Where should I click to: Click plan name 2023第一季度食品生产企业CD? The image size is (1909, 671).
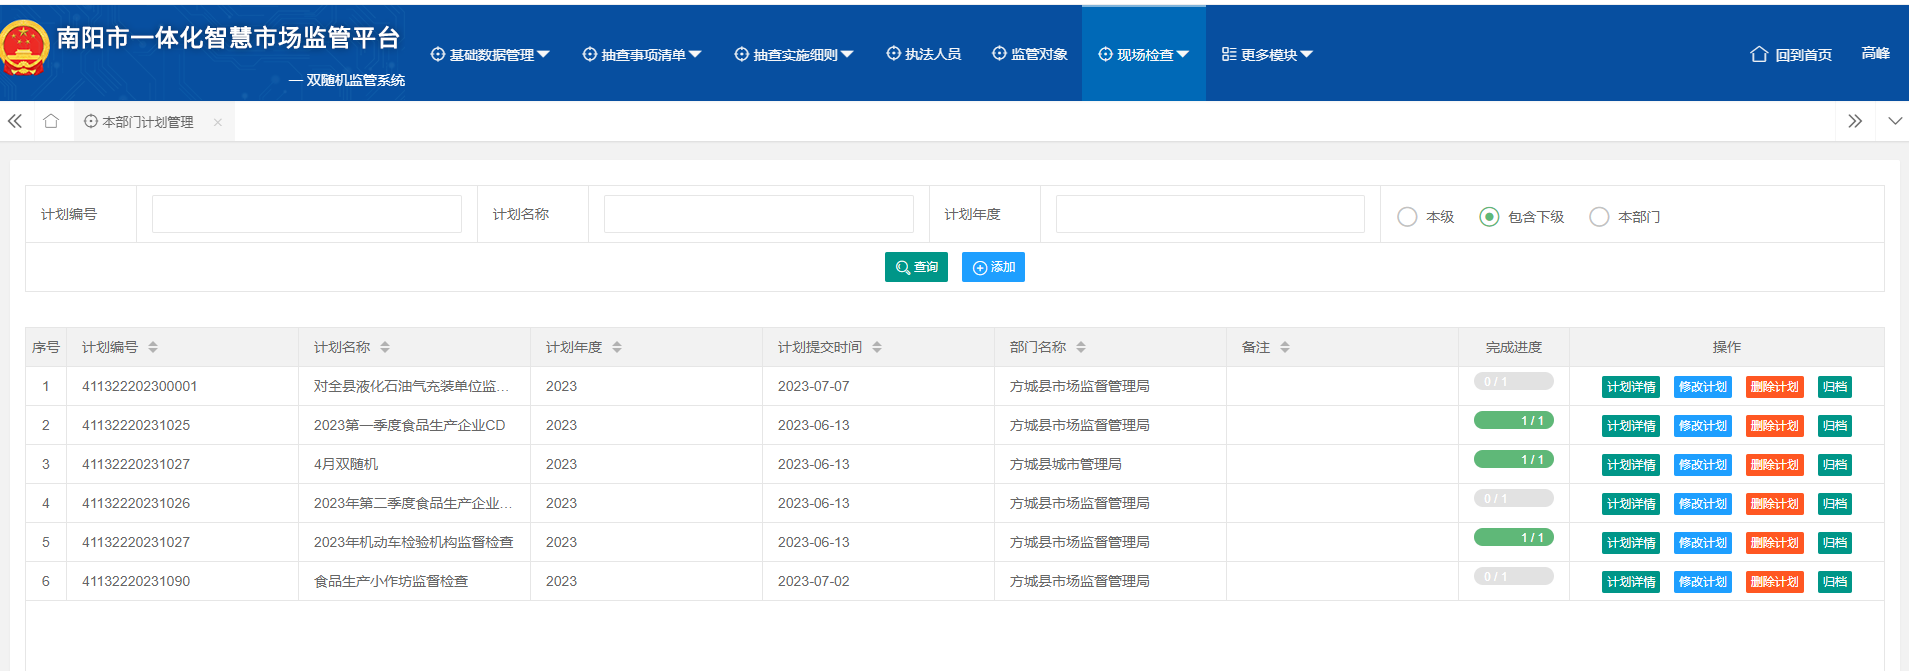click(410, 425)
